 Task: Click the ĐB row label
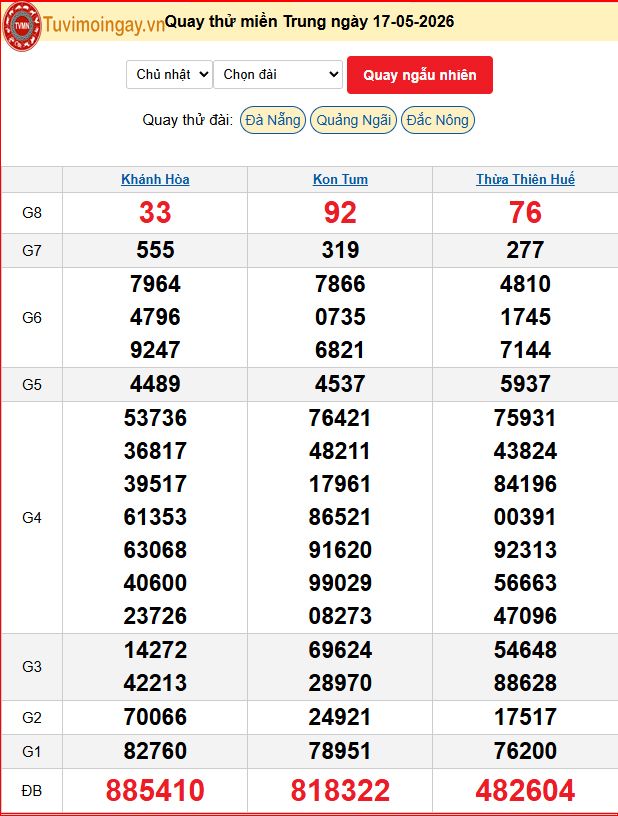[32, 791]
